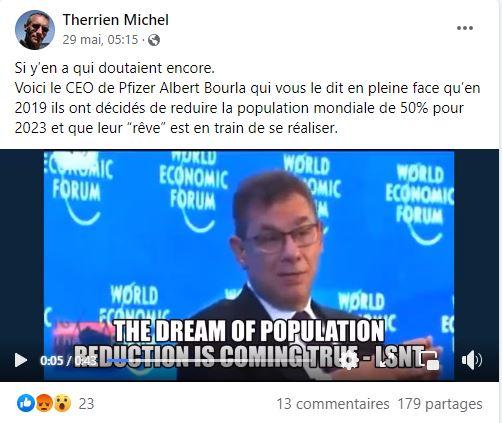Open the video settings gear
Image resolution: width=502 pixels, height=423 pixels.
(x=349, y=360)
